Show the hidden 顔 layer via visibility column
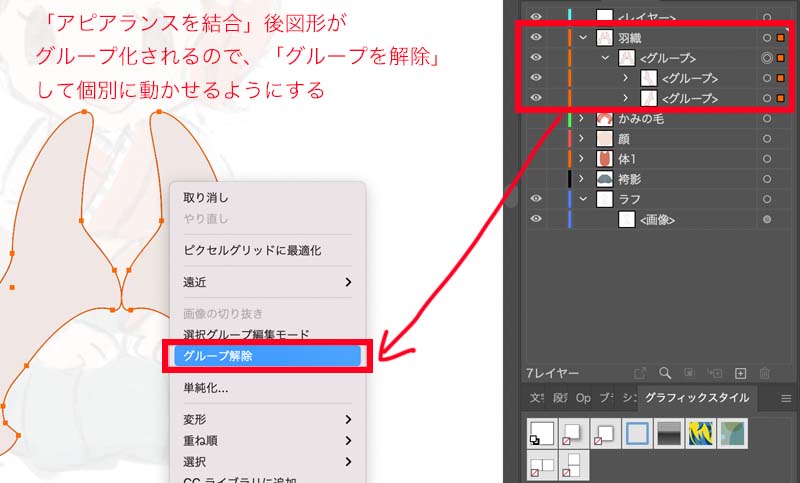 click(x=536, y=139)
